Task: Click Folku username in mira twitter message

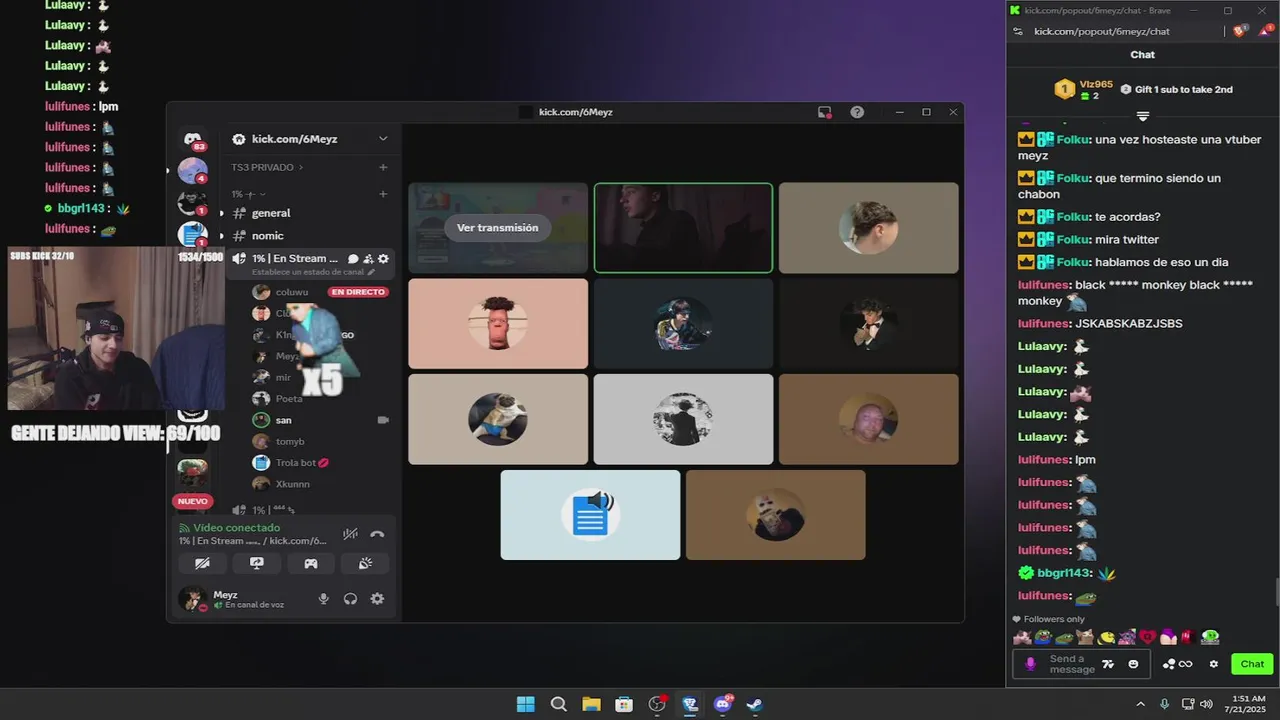Action: (x=1073, y=239)
